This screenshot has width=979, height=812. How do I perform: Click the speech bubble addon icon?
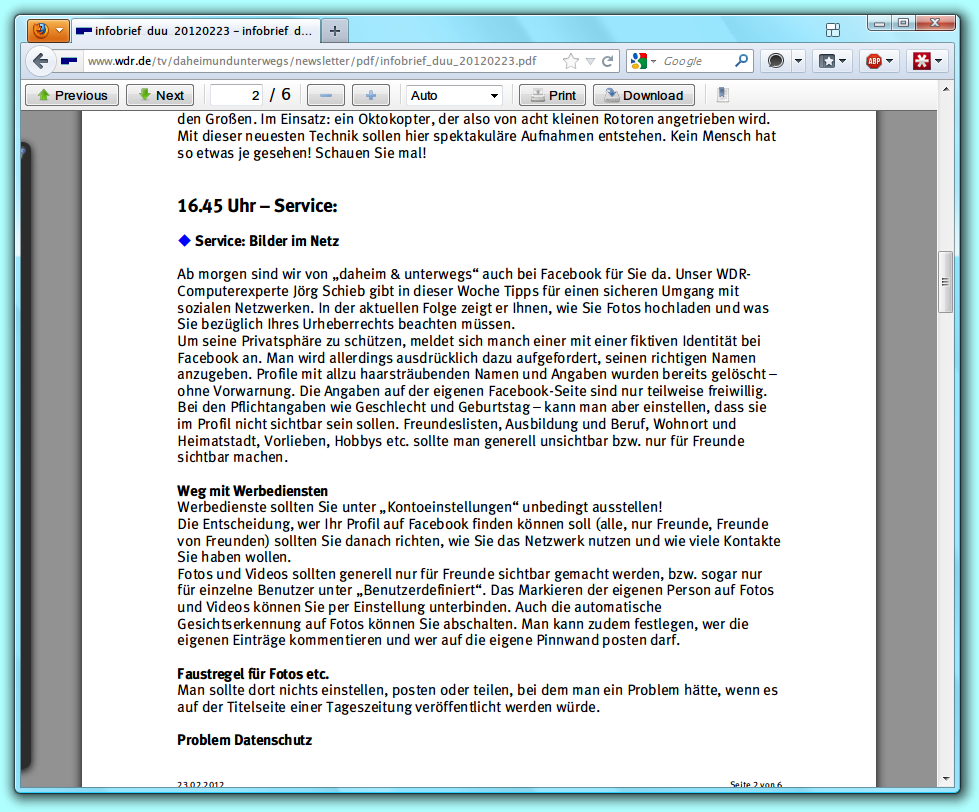click(776, 61)
